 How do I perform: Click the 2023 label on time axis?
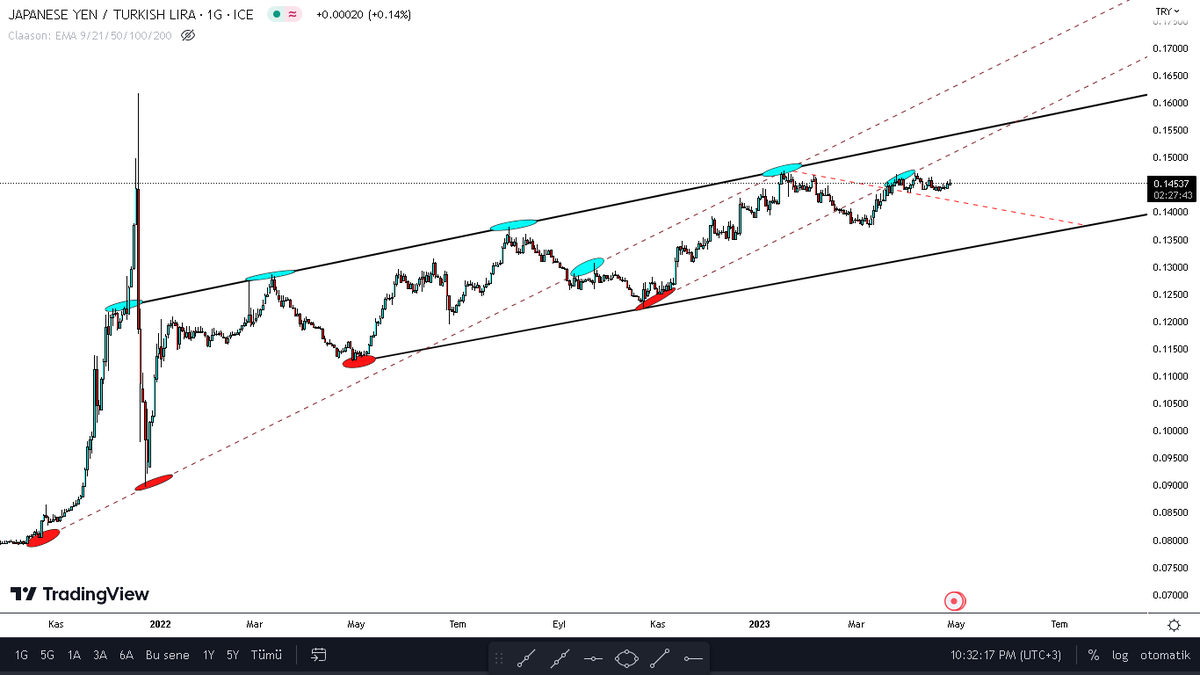point(759,624)
